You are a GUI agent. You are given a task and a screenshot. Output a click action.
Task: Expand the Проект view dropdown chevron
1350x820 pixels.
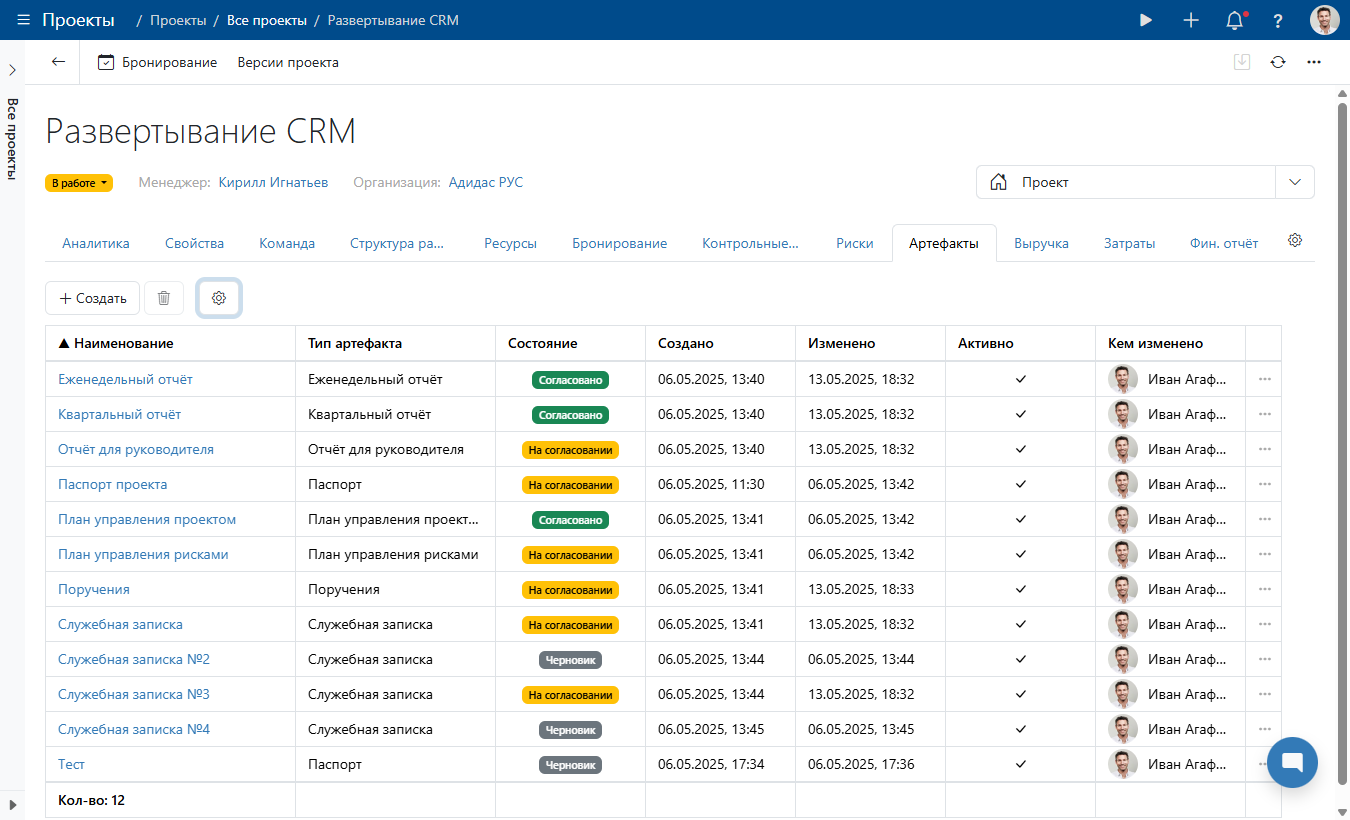click(x=1295, y=182)
